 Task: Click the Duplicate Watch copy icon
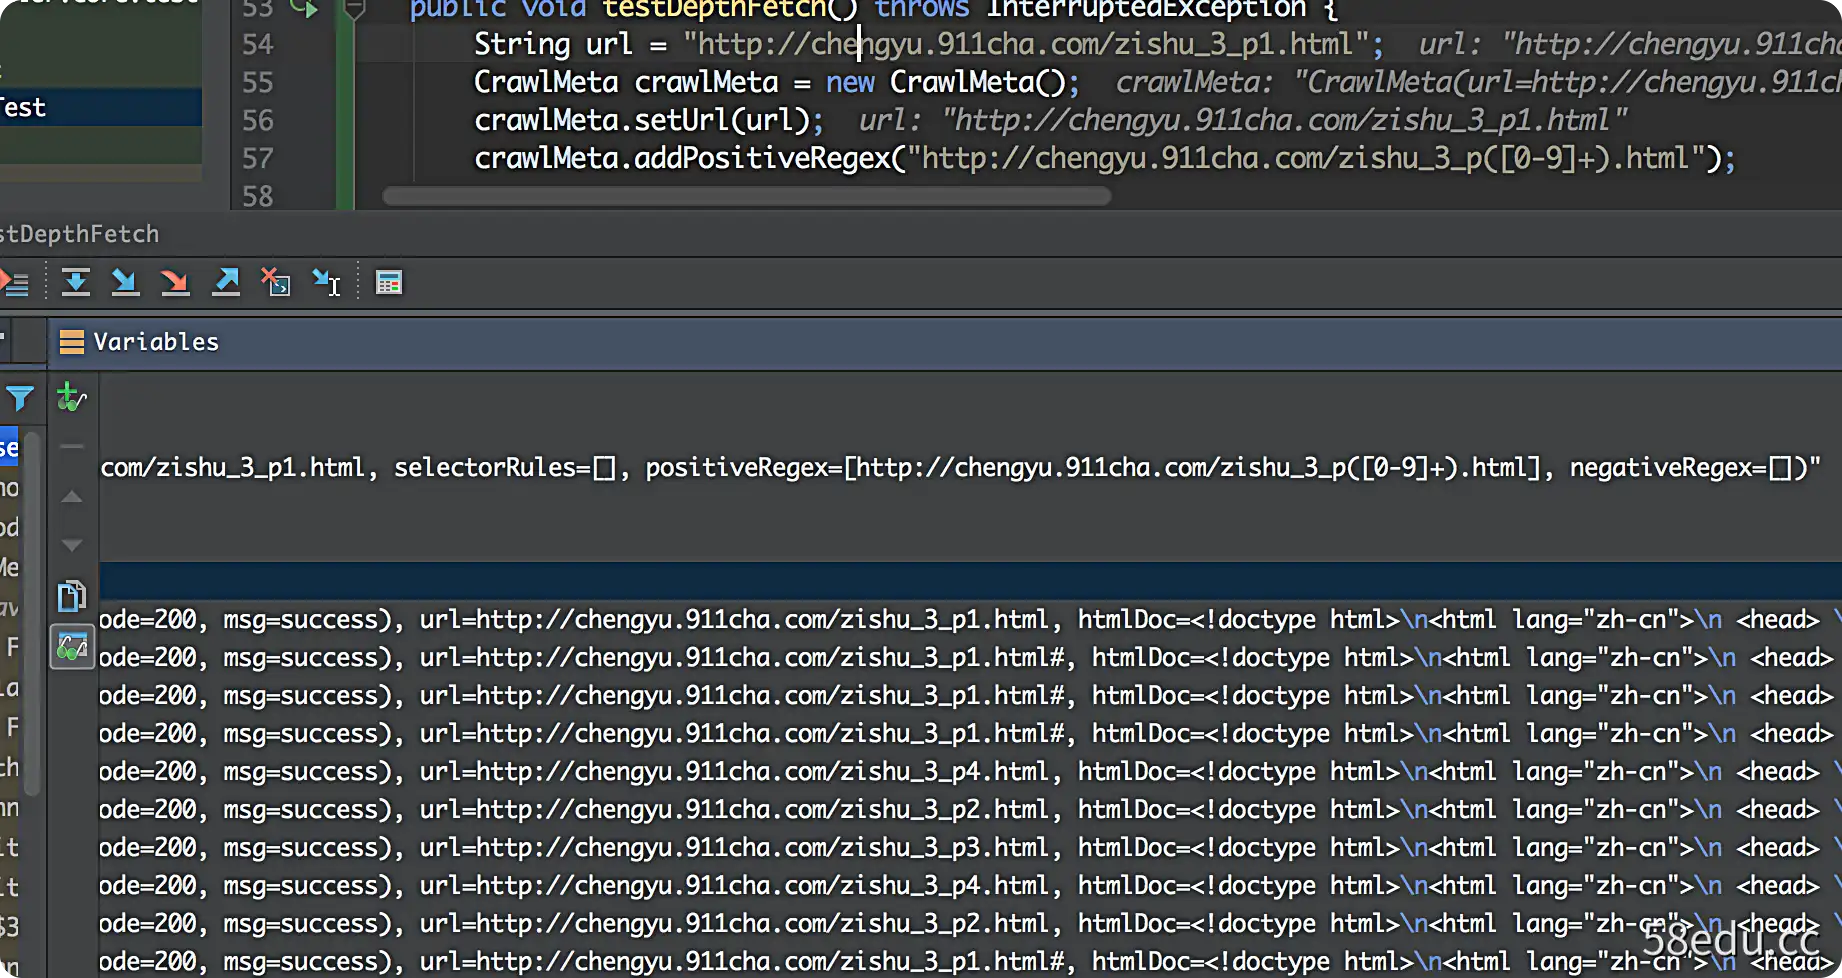(72, 596)
